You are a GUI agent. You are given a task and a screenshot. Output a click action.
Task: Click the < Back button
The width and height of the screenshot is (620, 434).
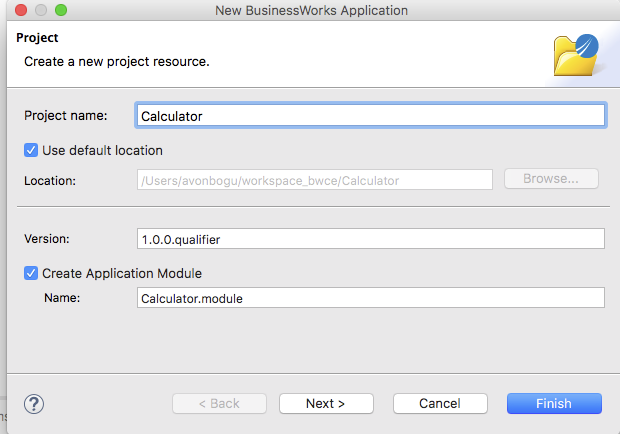coord(219,404)
